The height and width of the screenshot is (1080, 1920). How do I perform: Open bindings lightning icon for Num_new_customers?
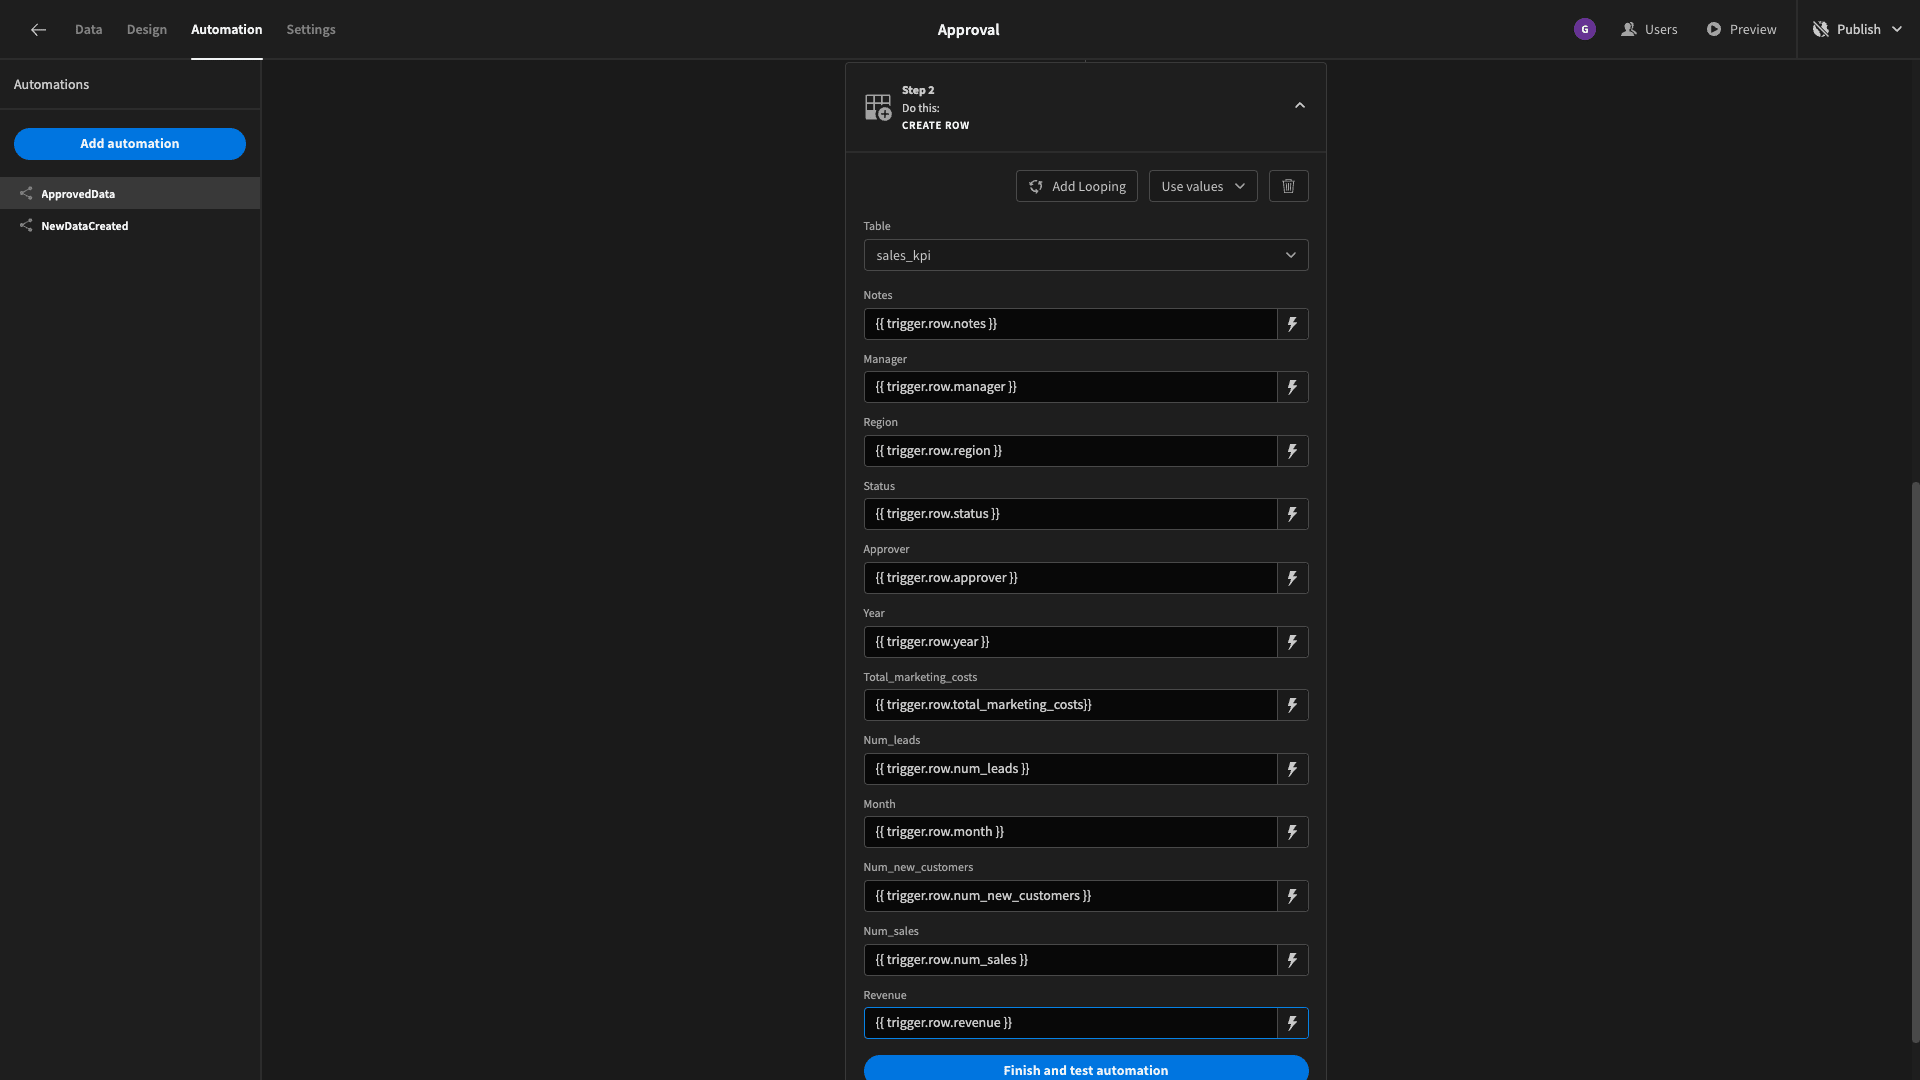coord(1292,896)
